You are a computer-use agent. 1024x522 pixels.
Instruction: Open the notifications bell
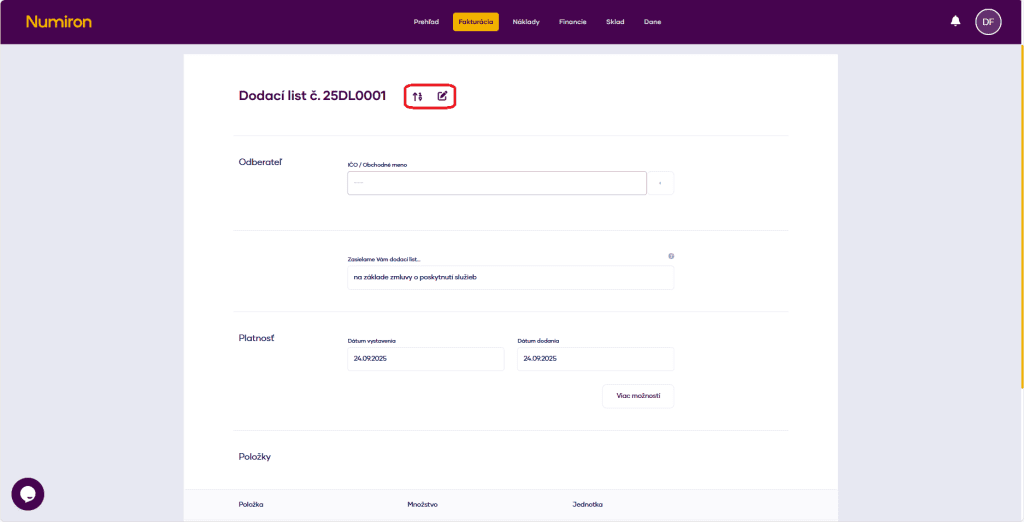(955, 21)
